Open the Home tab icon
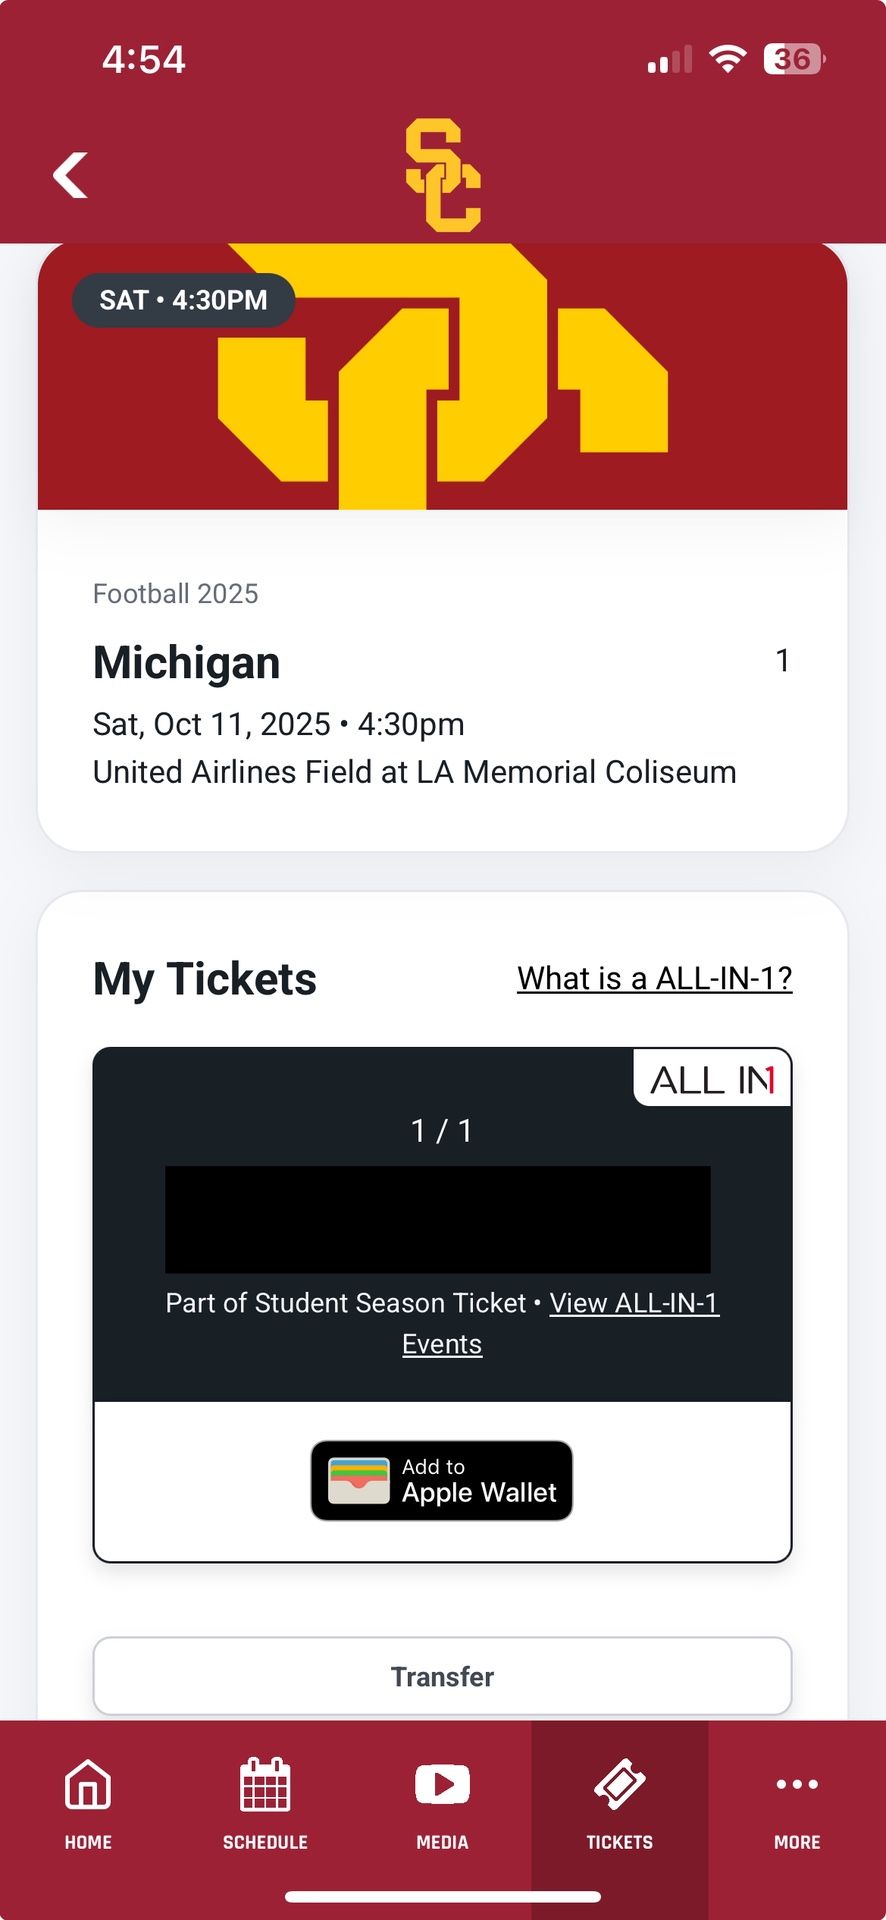This screenshot has height=1920, width=886. pos(88,1785)
